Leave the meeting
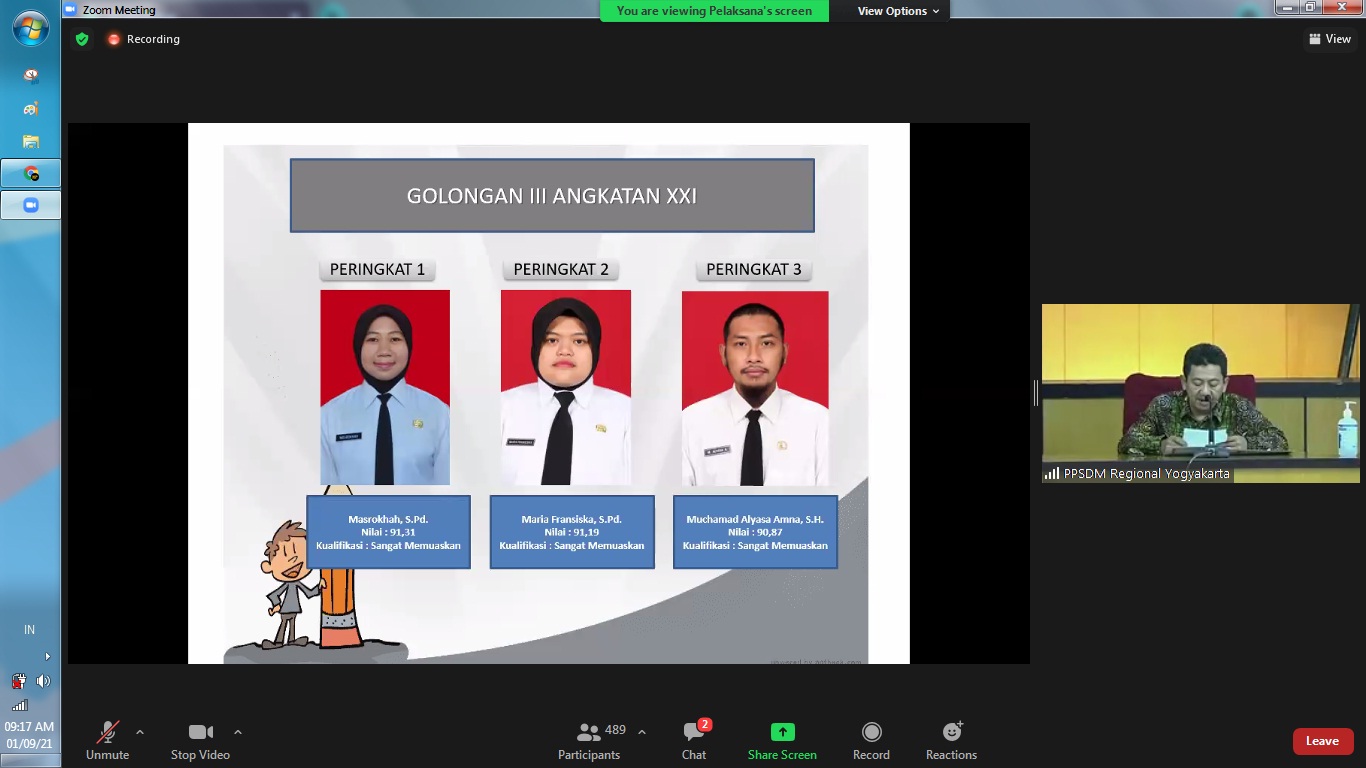 coord(1322,741)
